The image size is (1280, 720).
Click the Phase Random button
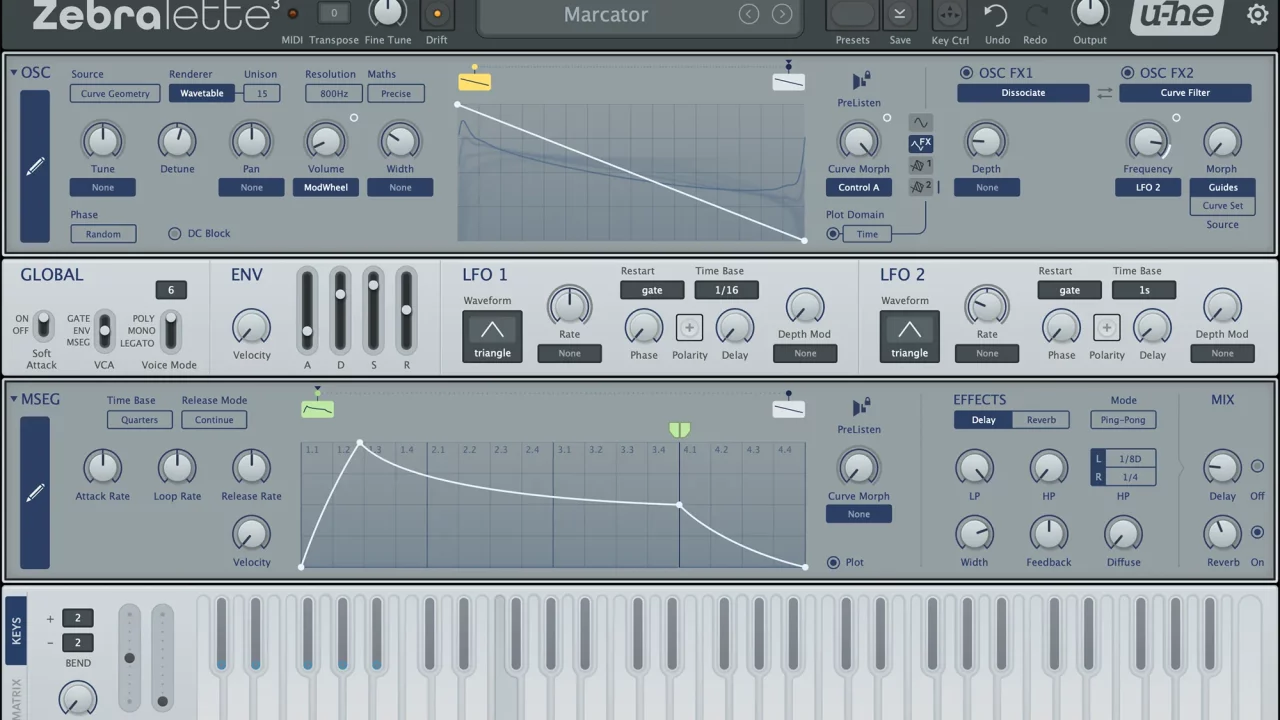(x=103, y=234)
